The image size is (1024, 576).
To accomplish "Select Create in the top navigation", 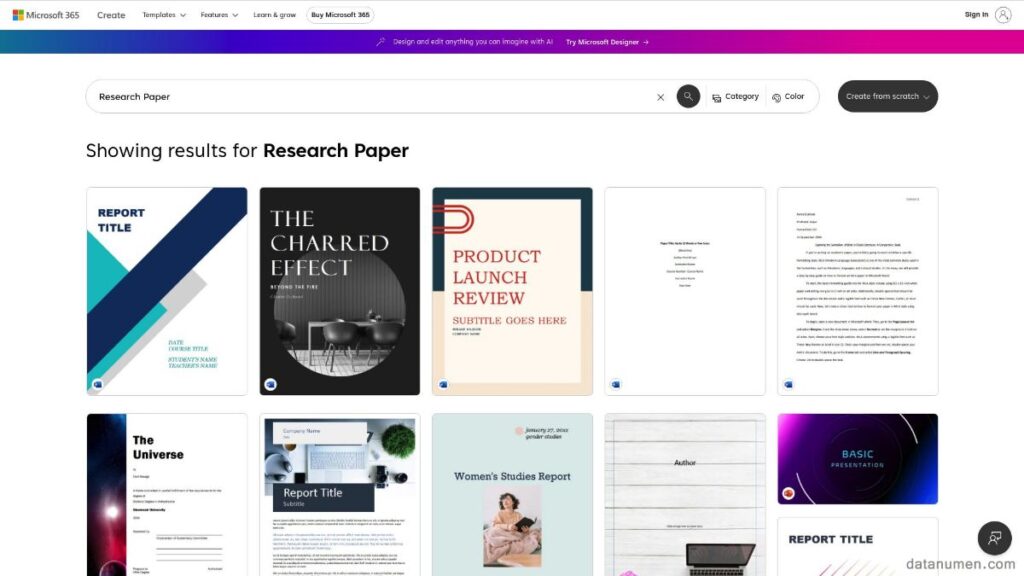I will pyautogui.click(x=111, y=14).
